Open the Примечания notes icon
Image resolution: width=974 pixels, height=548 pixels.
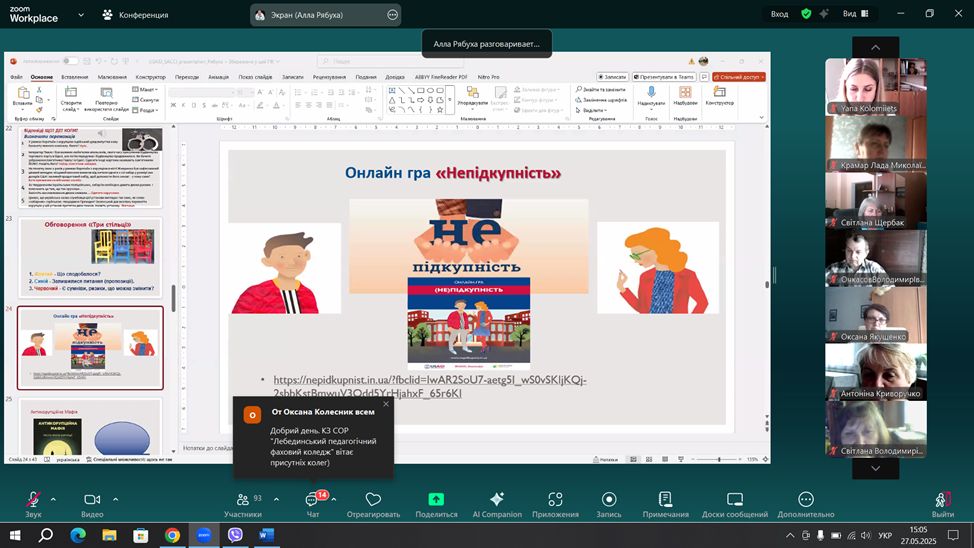665,500
